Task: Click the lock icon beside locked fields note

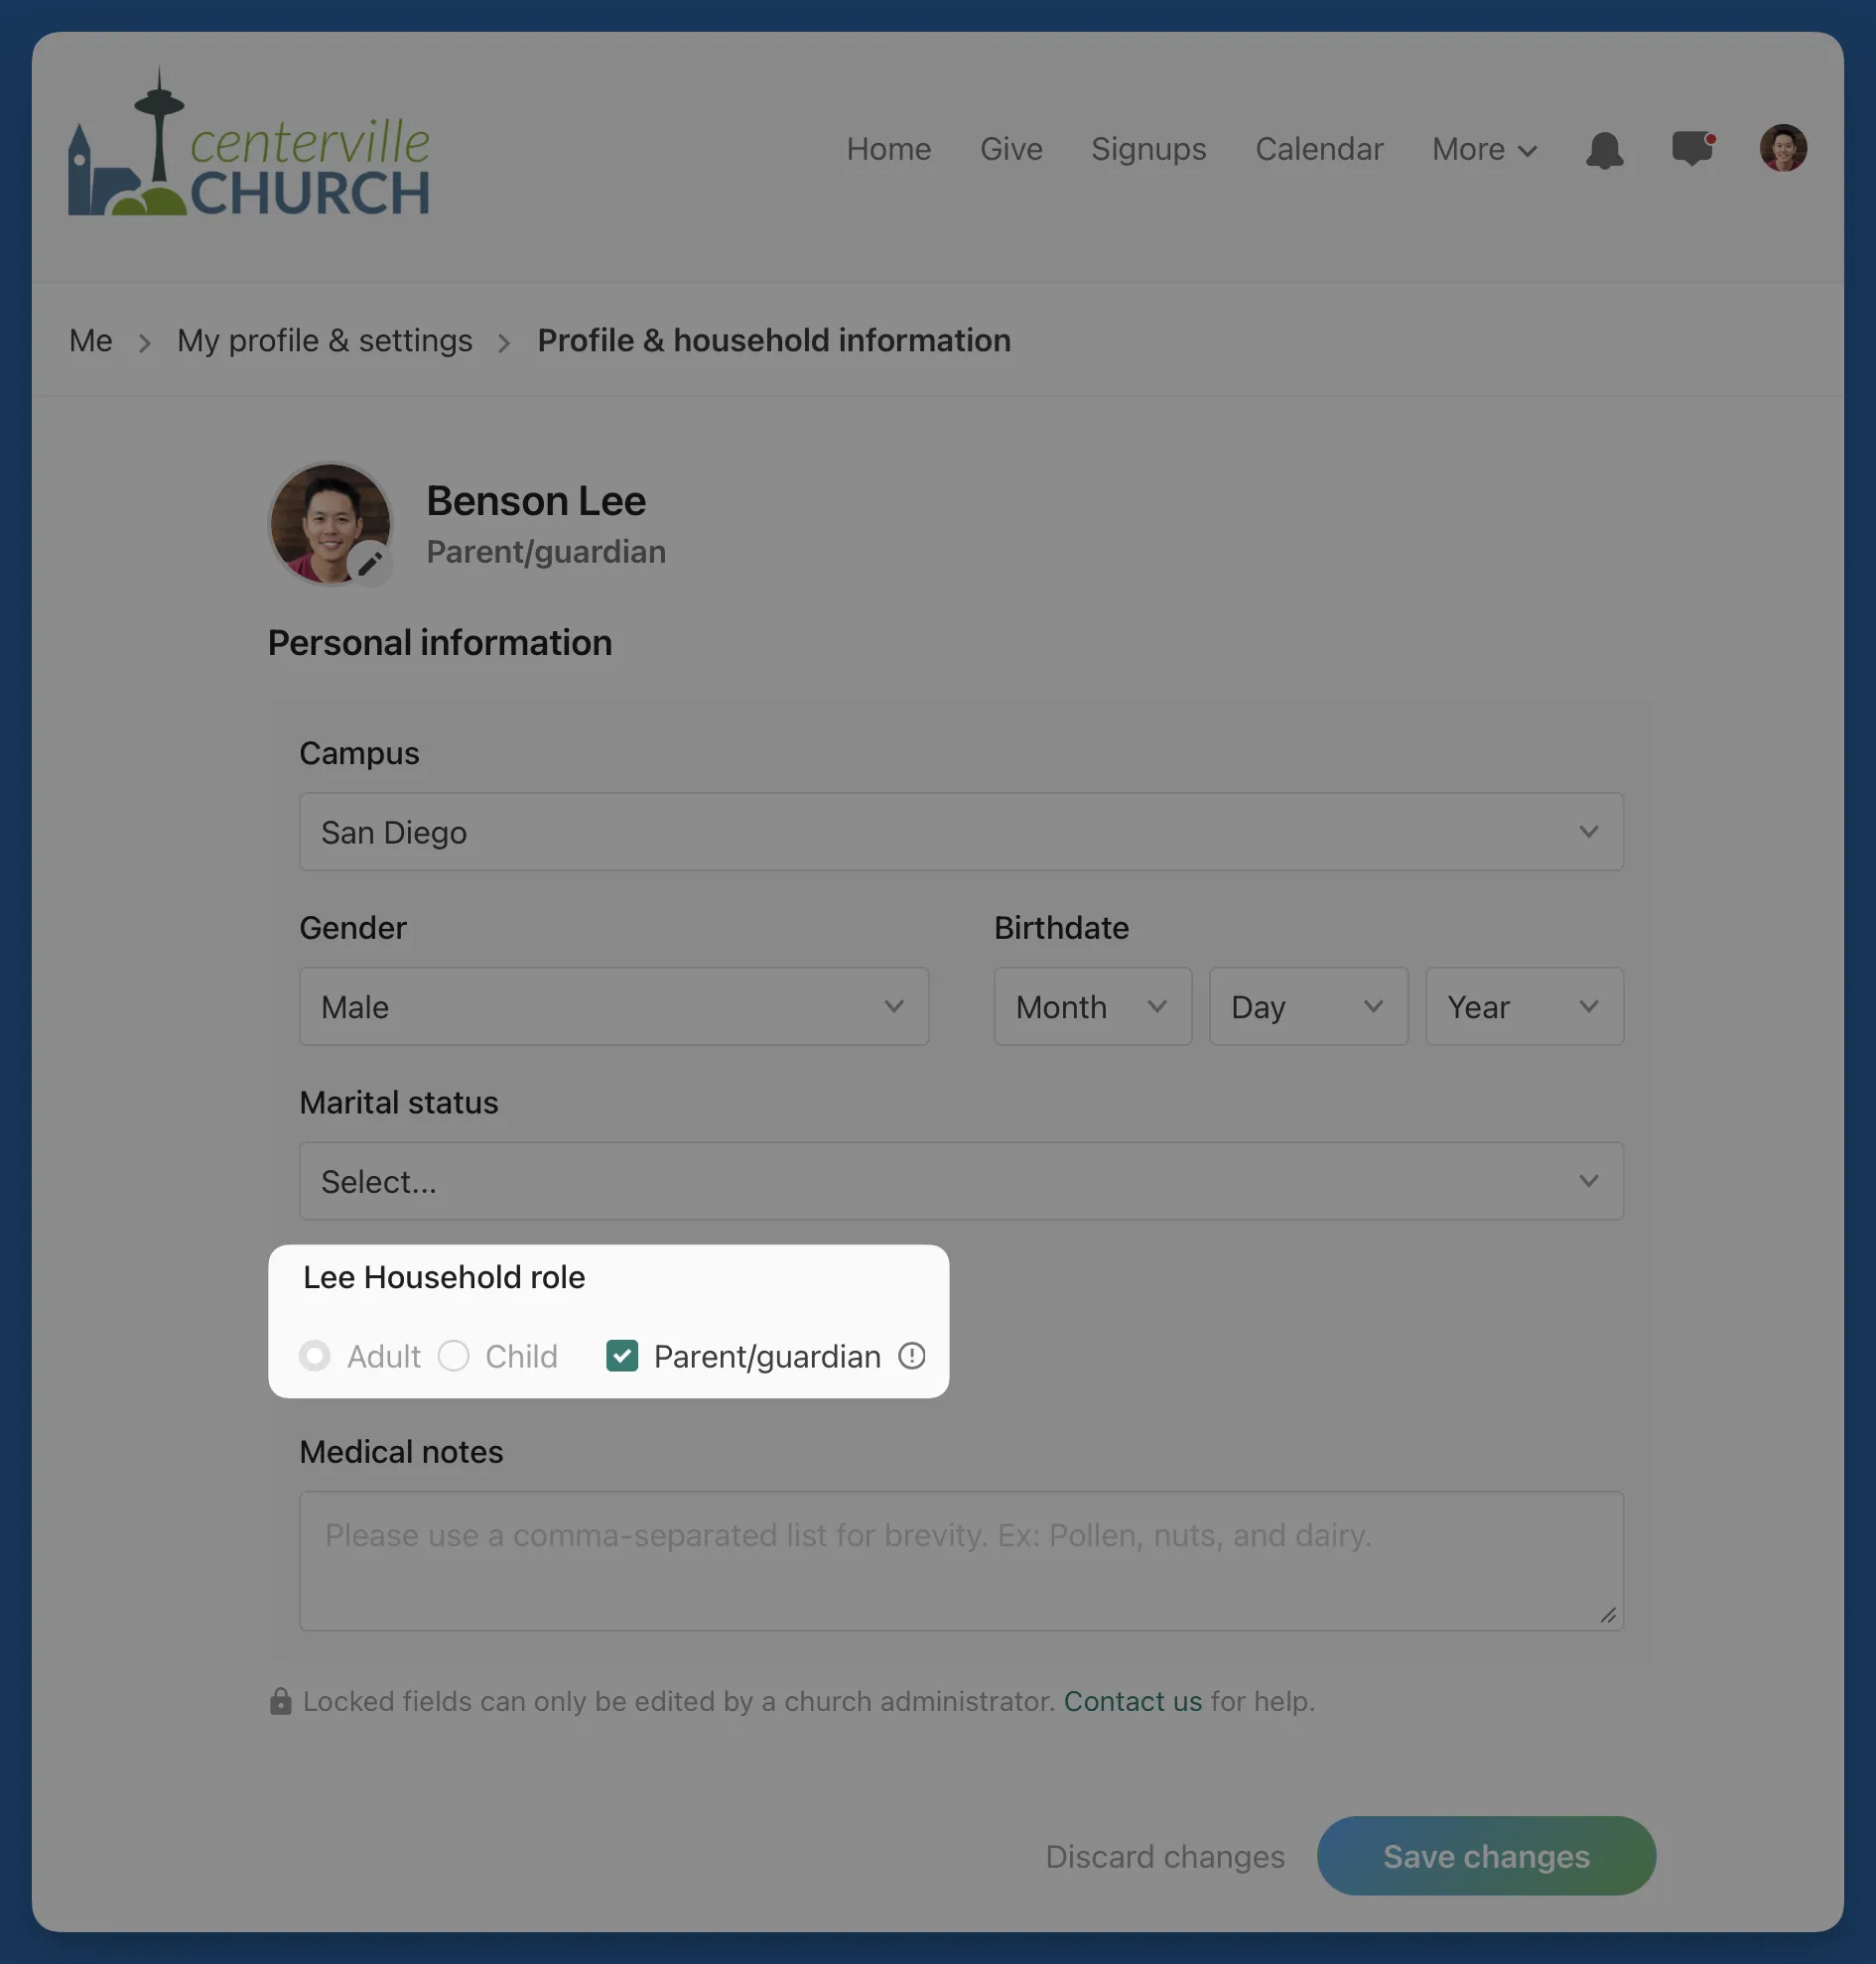Action: click(280, 1701)
